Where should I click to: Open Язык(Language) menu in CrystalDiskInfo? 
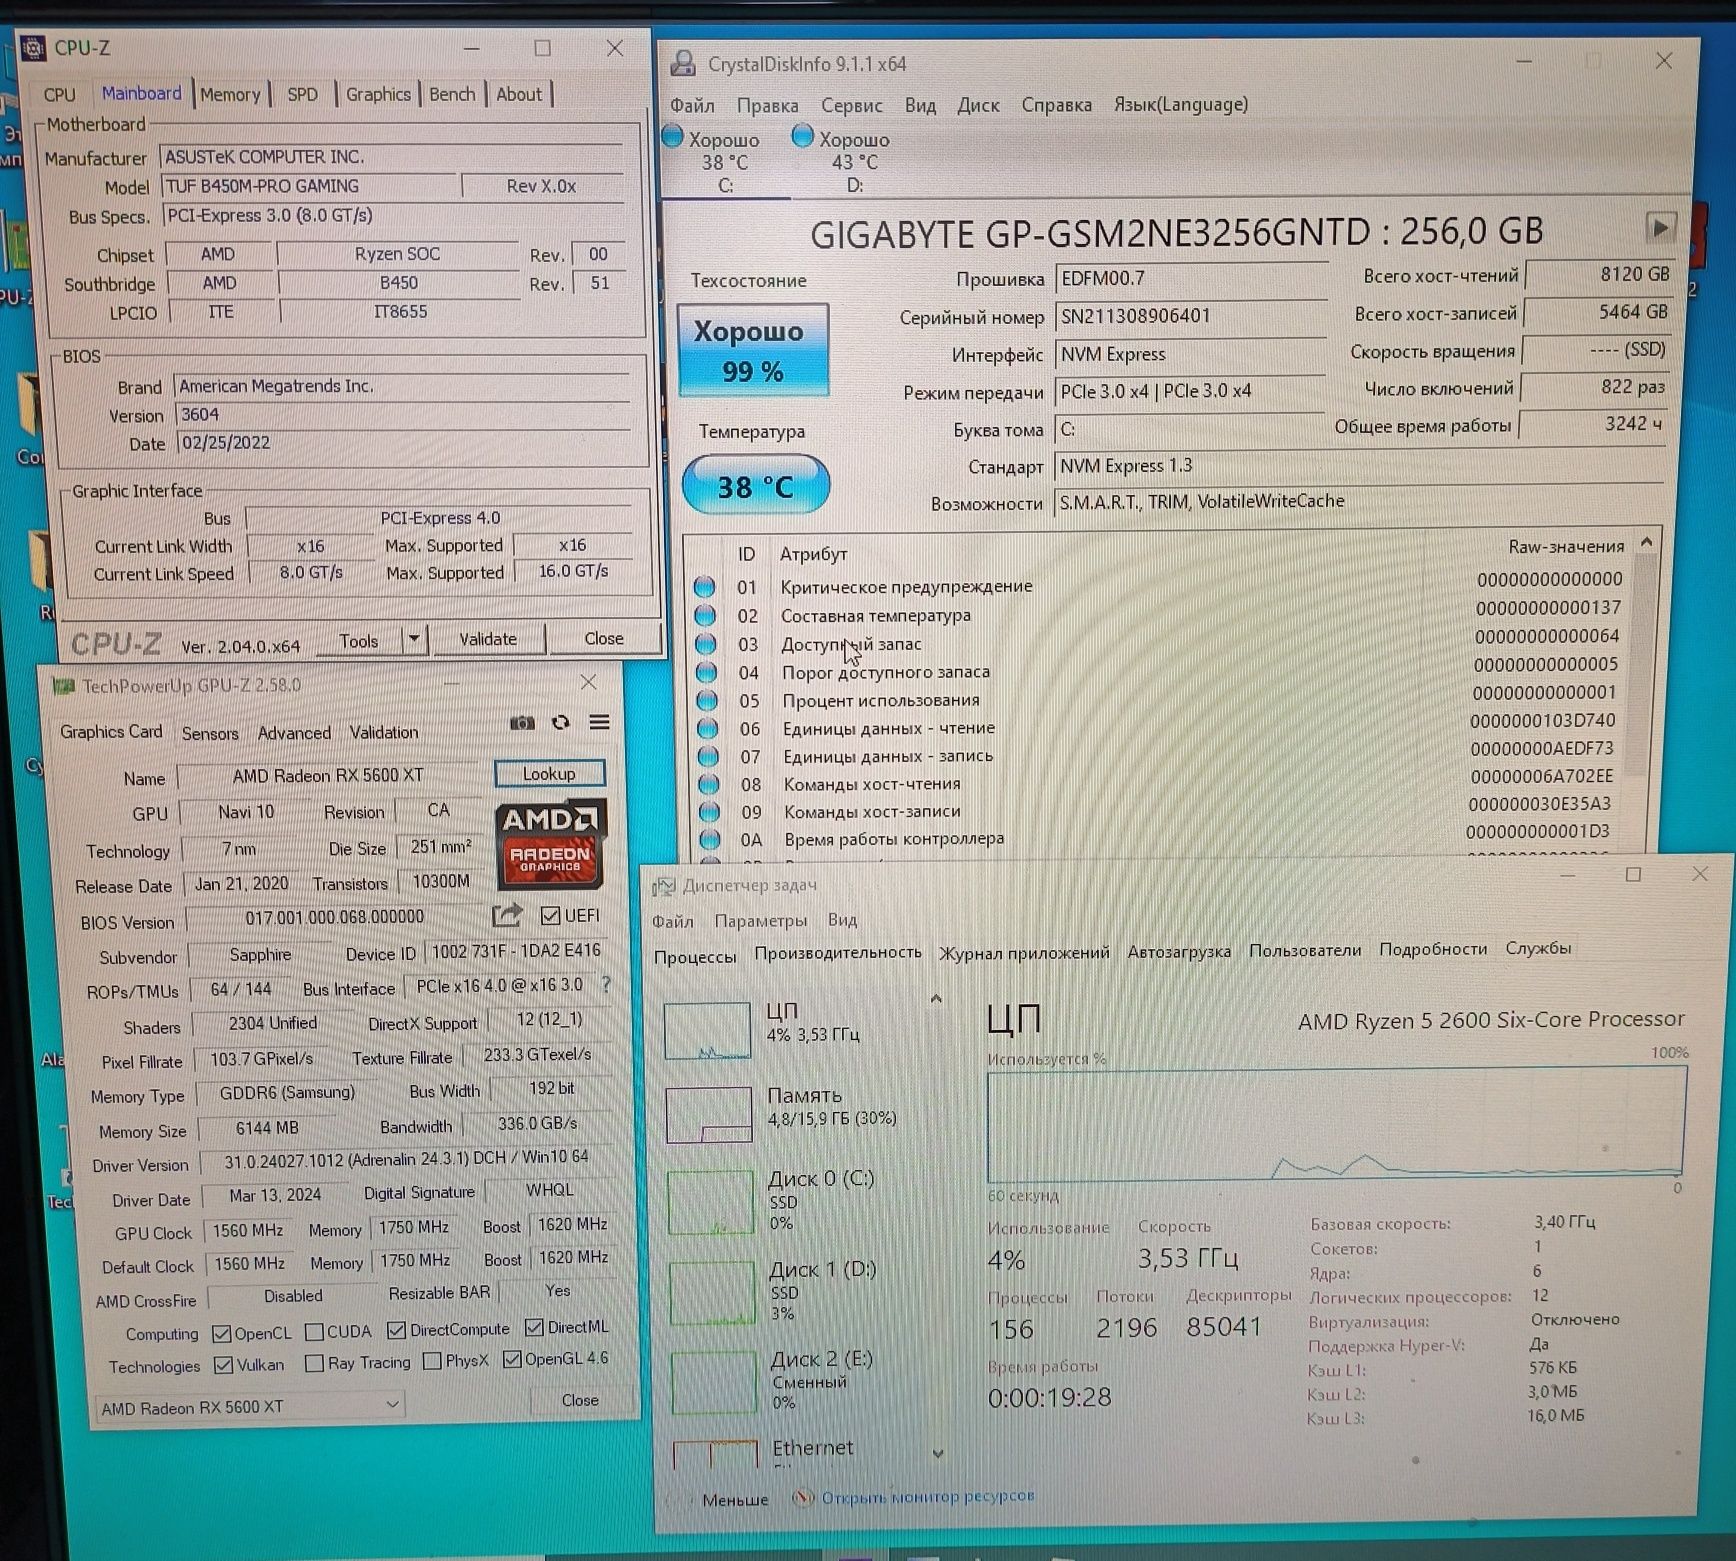coord(1180,104)
